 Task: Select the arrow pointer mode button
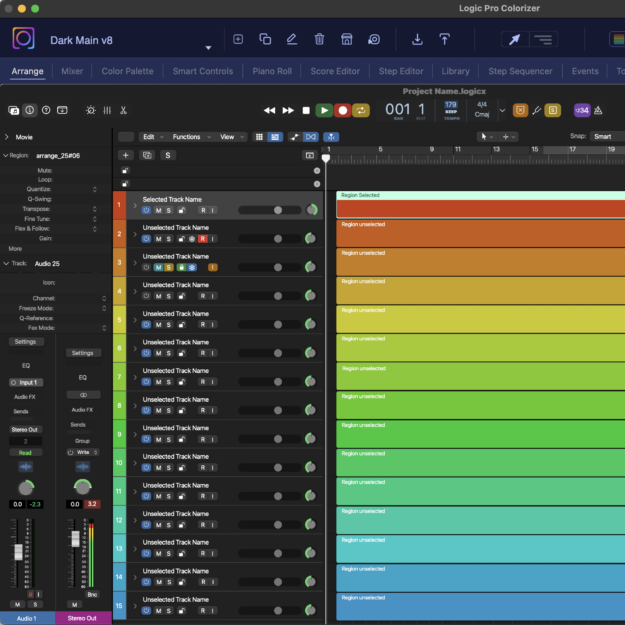pyautogui.click(x=515, y=39)
